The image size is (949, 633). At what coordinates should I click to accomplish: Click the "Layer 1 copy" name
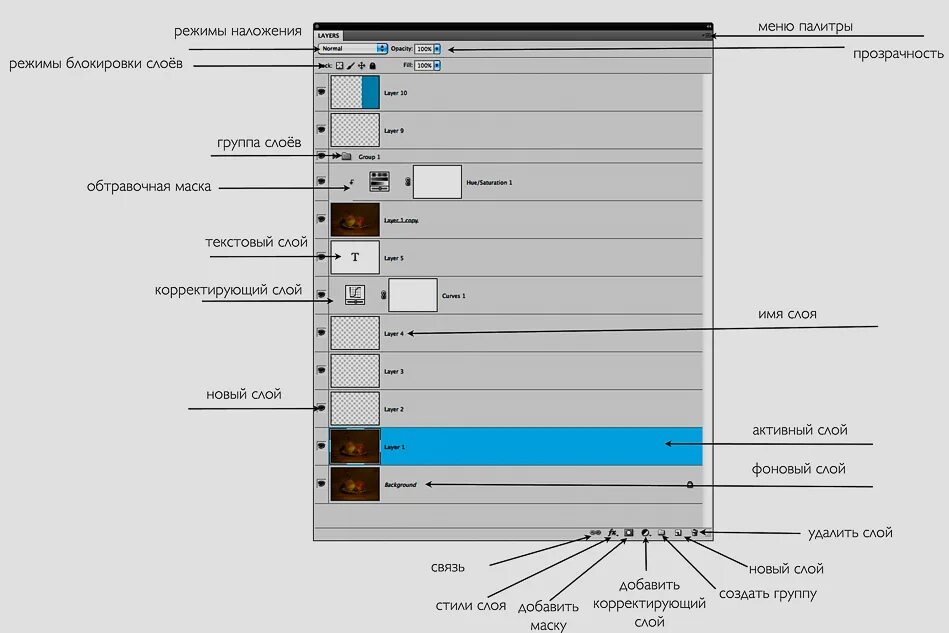click(x=401, y=220)
